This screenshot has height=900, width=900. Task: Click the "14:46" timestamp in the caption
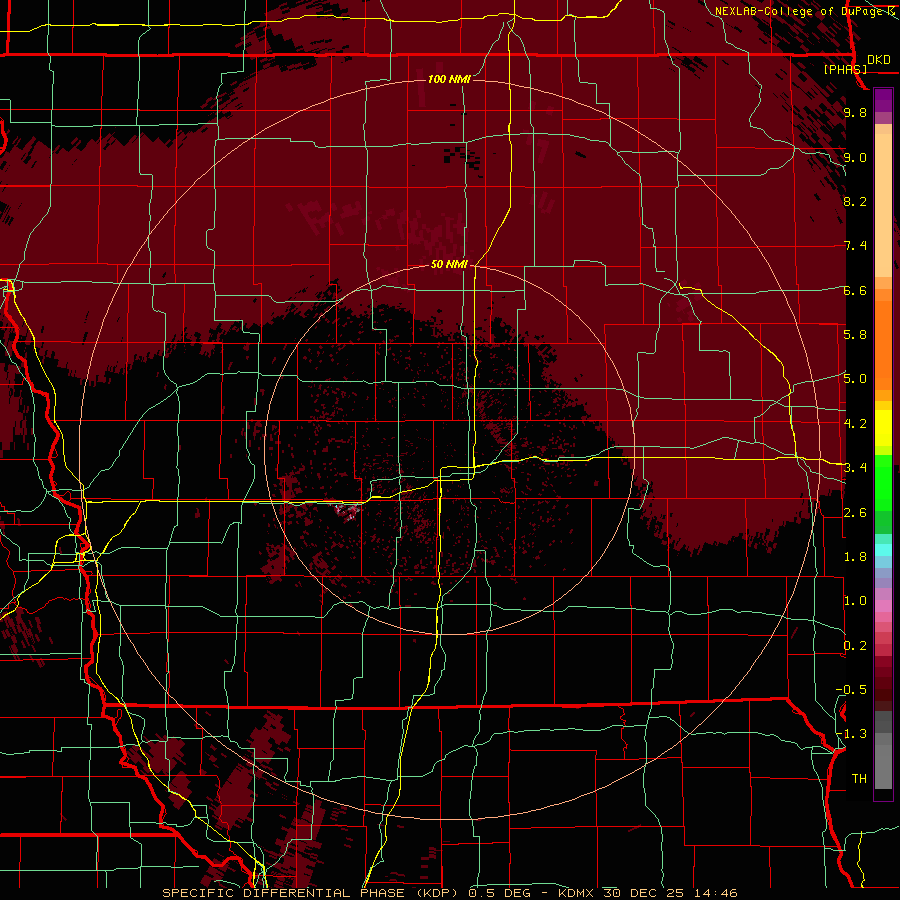pos(714,893)
